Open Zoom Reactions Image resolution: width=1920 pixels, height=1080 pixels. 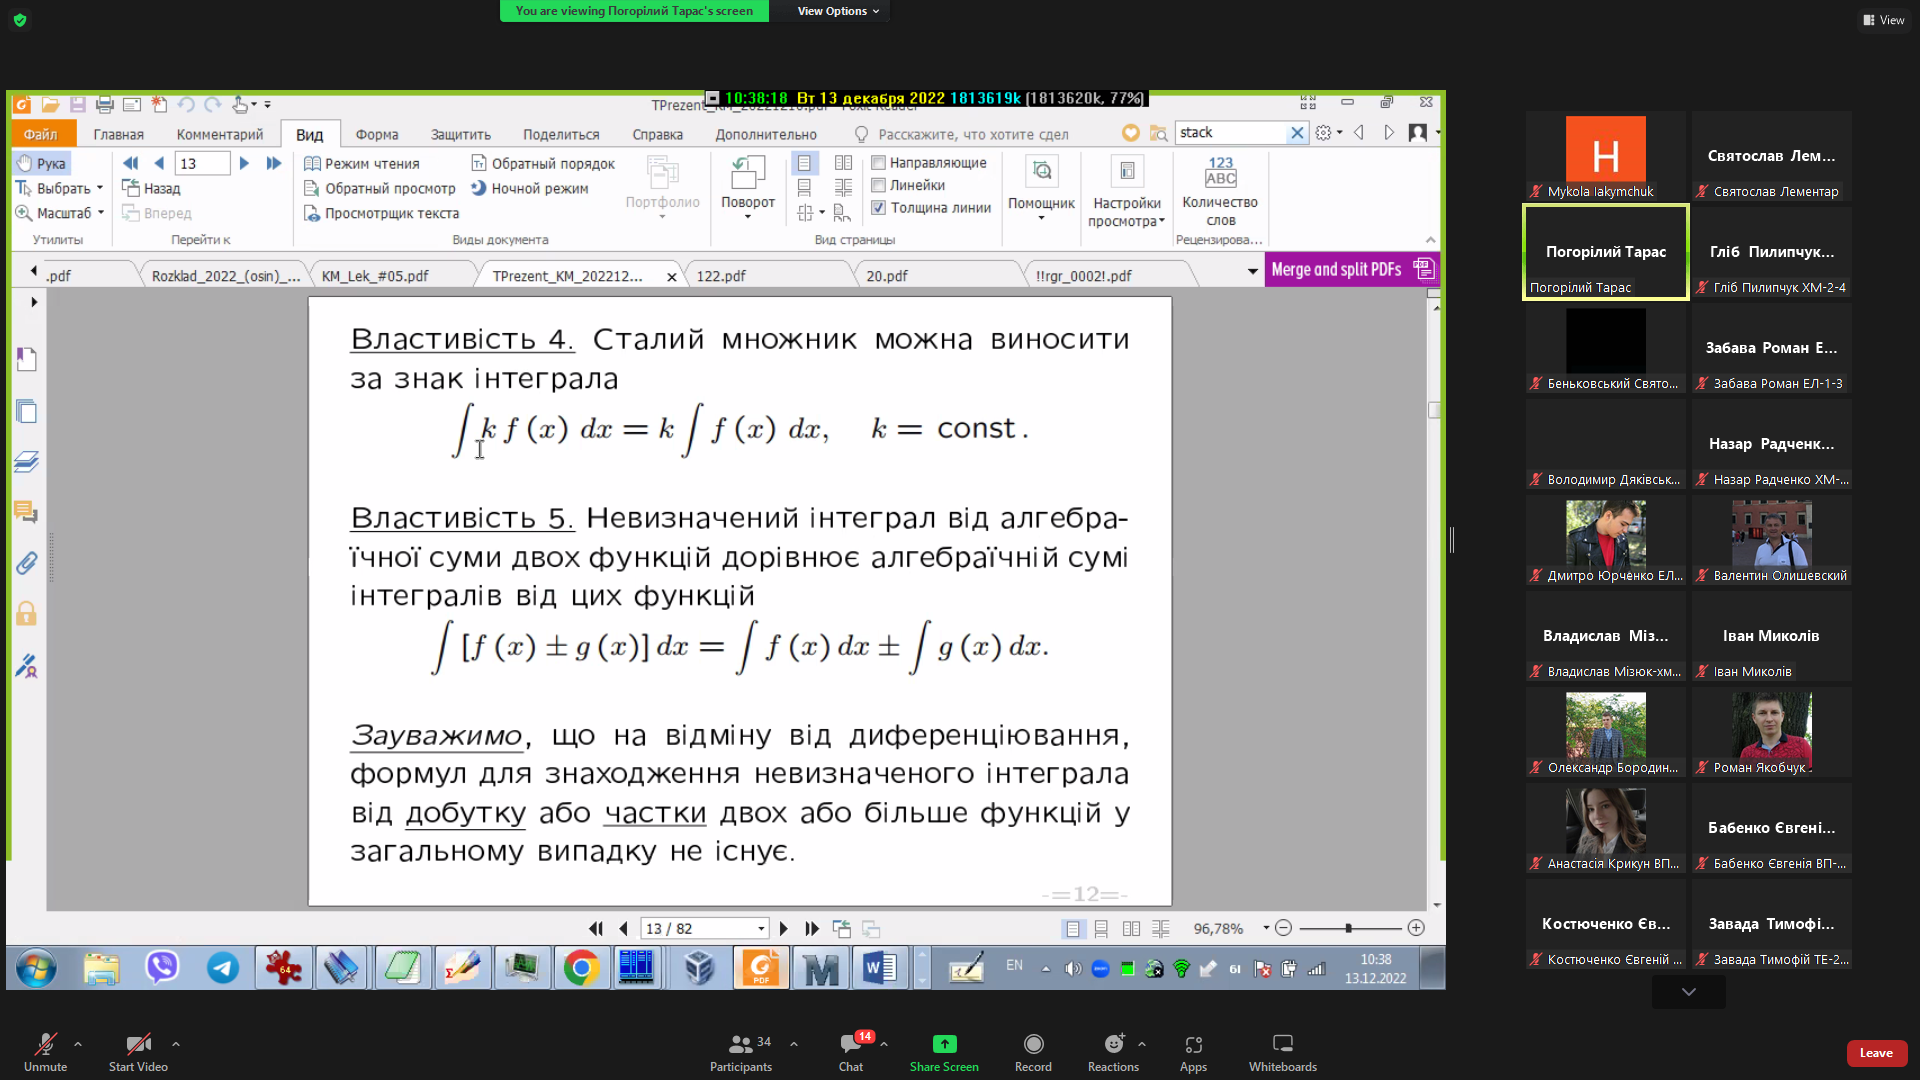[x=1113, y=1051]
